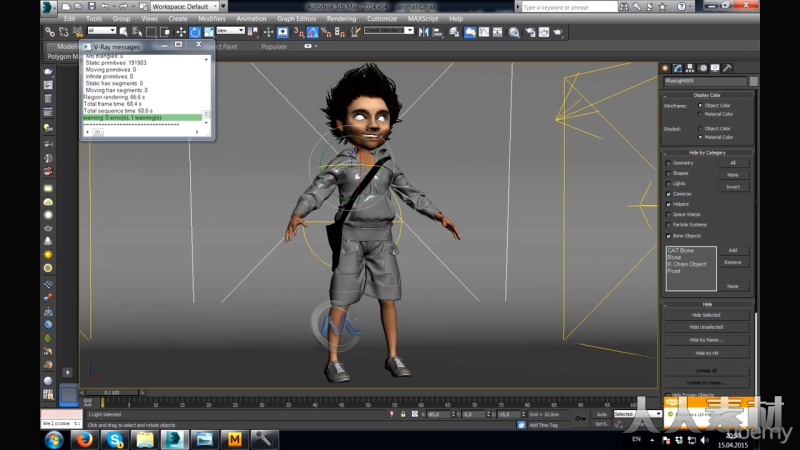Open the key filter Selected dropdown

coord(638,414)
